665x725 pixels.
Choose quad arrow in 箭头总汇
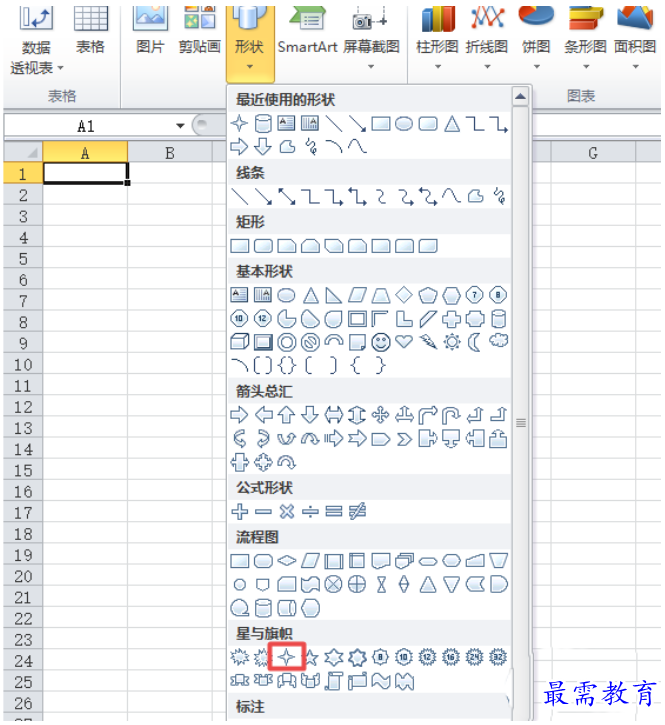point(381,415)
